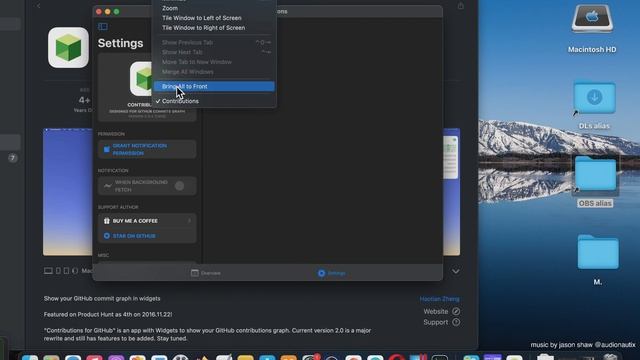Screen dimensions: 640x360
Task: Open the Support link in App Store
Action: 436,322
